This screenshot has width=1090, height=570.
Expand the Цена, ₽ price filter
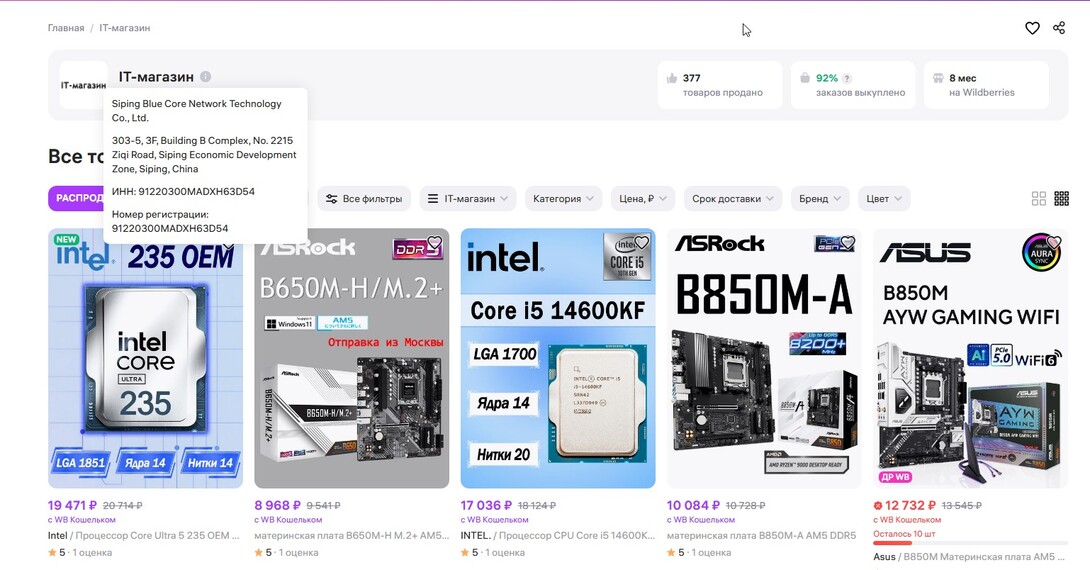click(643, 199)
